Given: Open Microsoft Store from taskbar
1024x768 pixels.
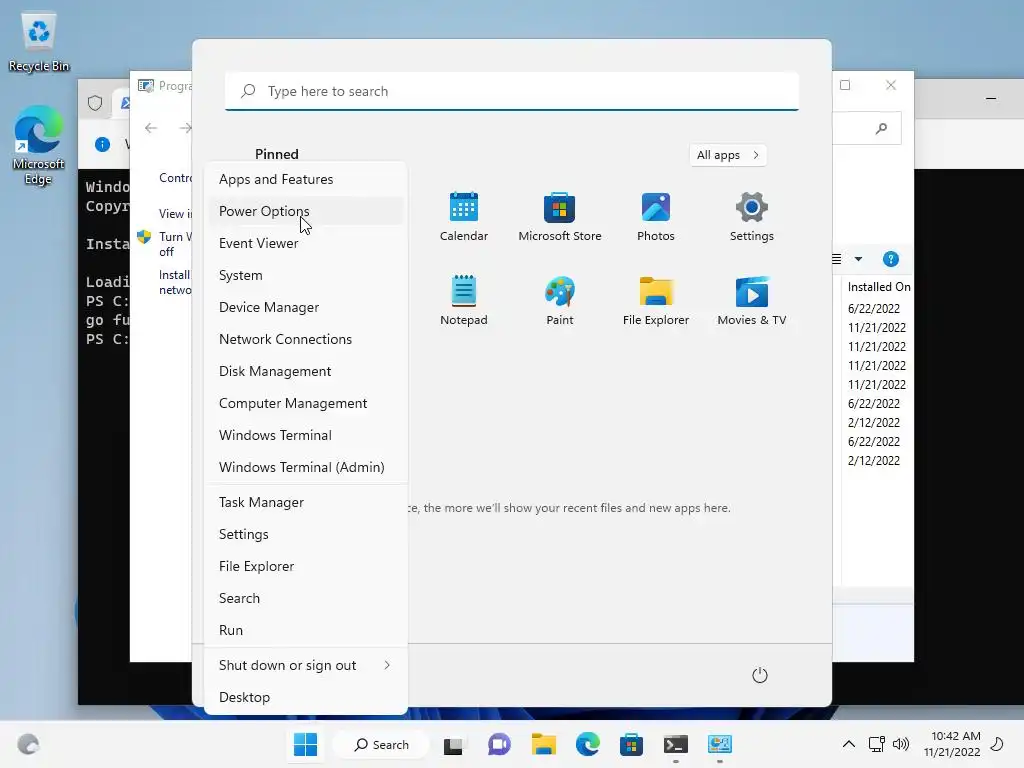Looking at the screenshot, I should coord(631,744).
